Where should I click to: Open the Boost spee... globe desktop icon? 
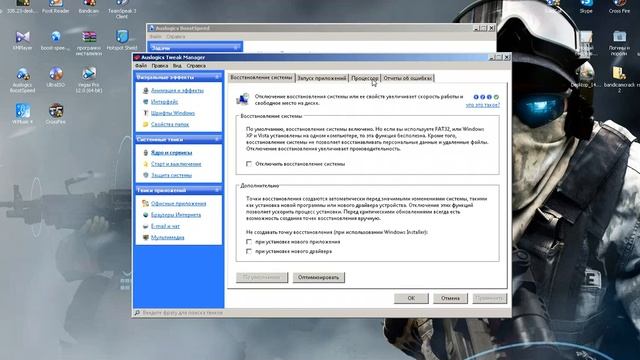point(56,40)
